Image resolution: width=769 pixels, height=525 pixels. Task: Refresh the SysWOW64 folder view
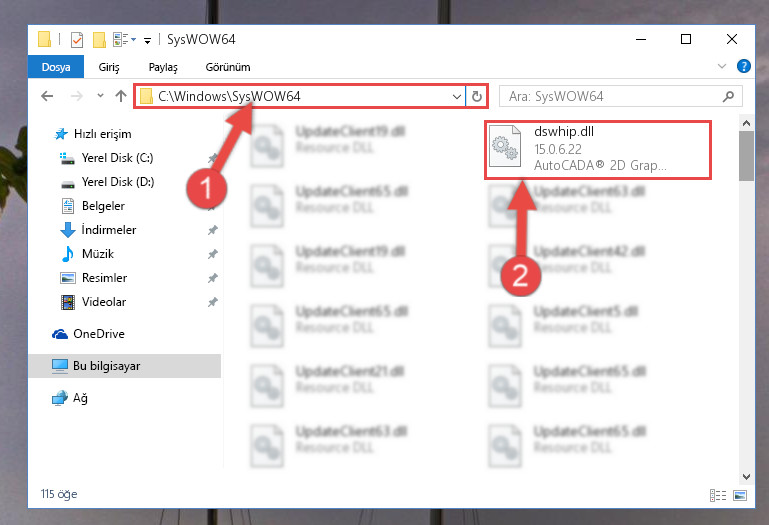point(477,96)
